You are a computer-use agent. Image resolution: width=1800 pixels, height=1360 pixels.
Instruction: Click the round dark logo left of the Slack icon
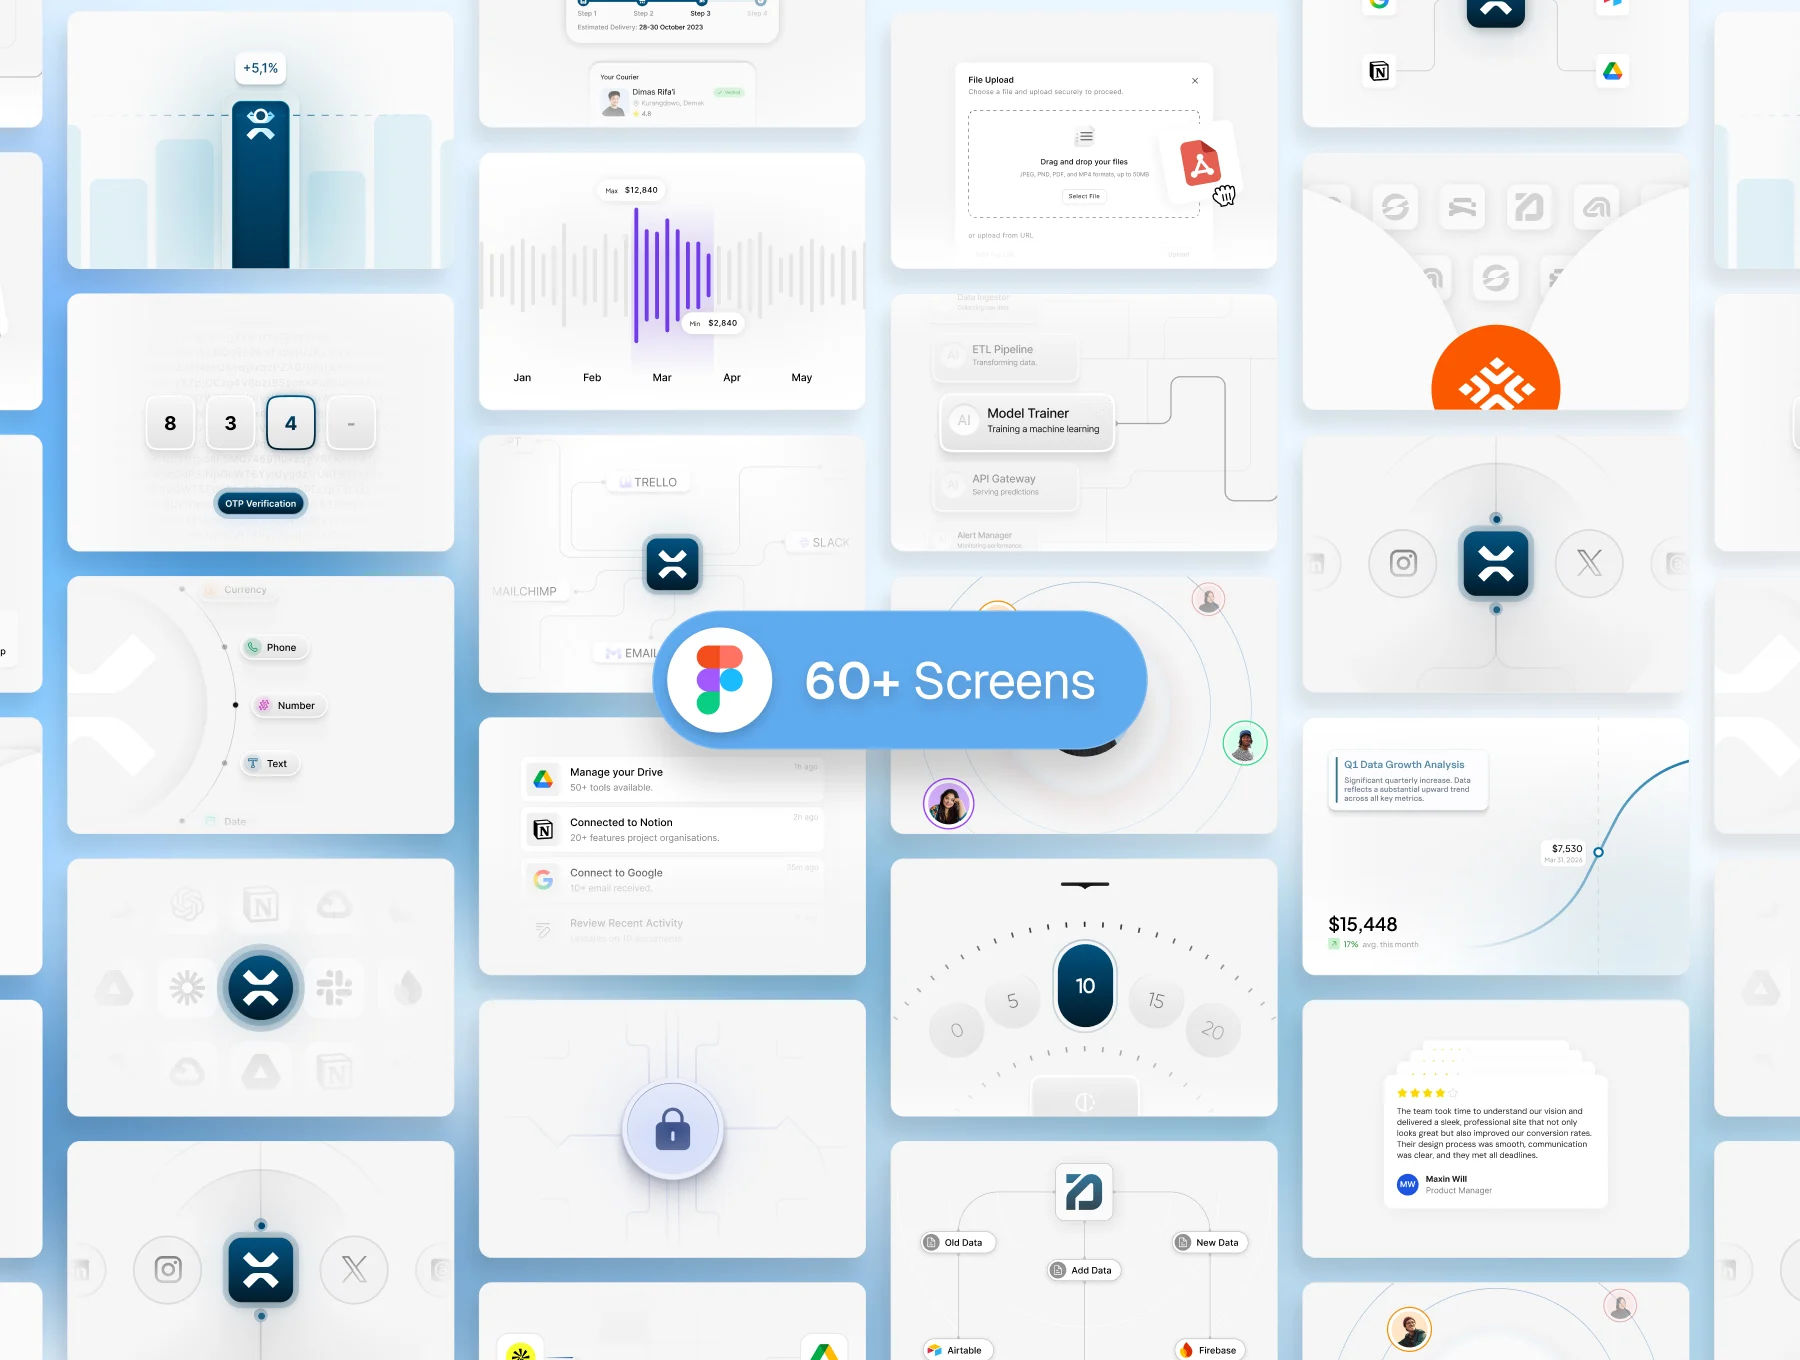(261, 988)
